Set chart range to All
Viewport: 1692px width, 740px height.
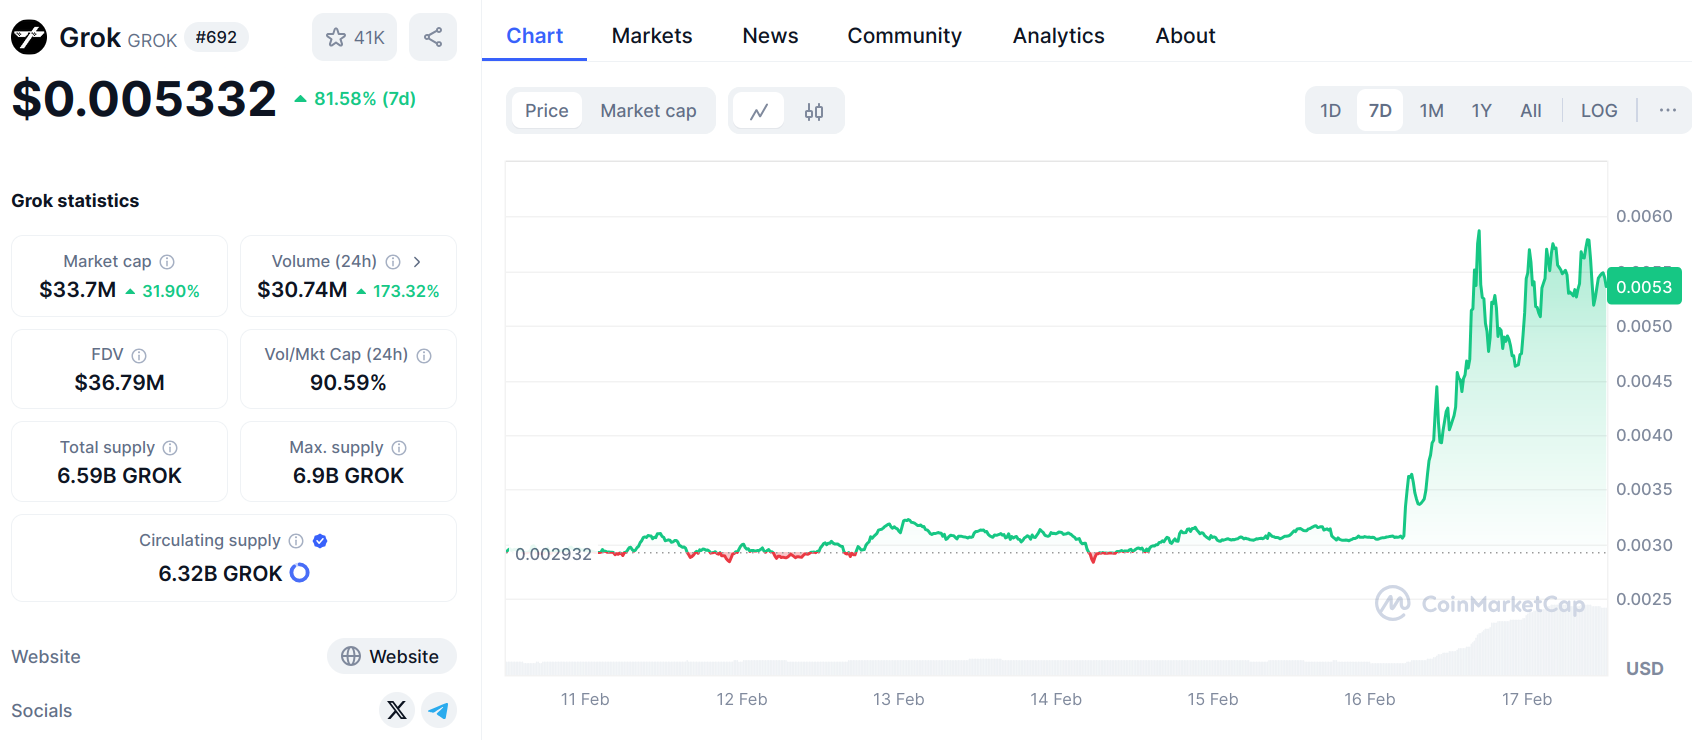pyautogui.click(x=1530, y=110)
